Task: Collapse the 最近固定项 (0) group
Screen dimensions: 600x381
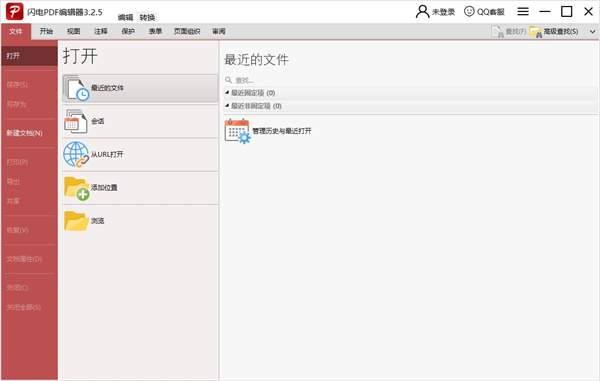Action: (227, 93)
